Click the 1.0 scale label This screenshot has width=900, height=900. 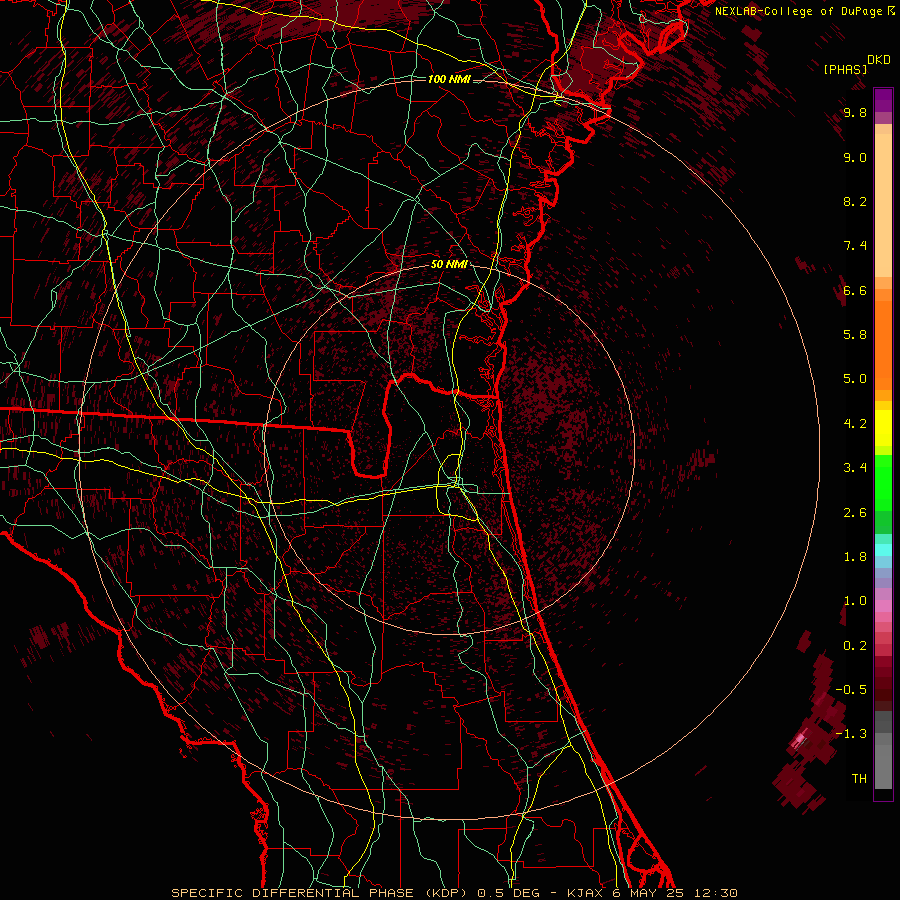pos(855,601)
